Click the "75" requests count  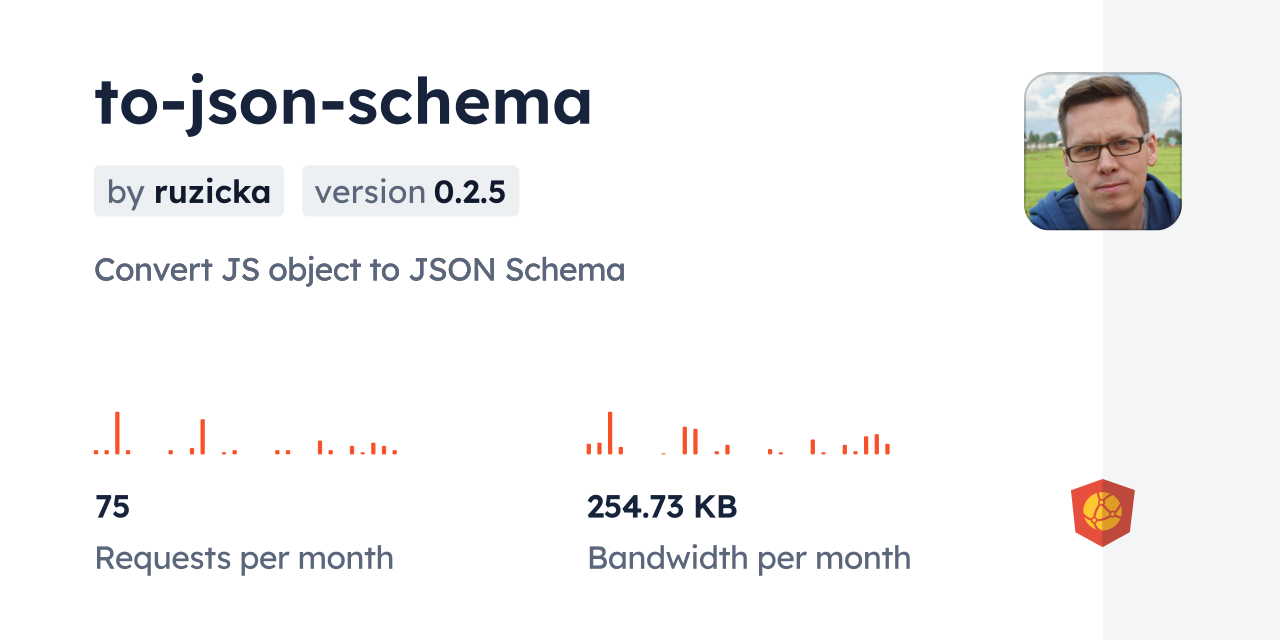coord(113,507)
